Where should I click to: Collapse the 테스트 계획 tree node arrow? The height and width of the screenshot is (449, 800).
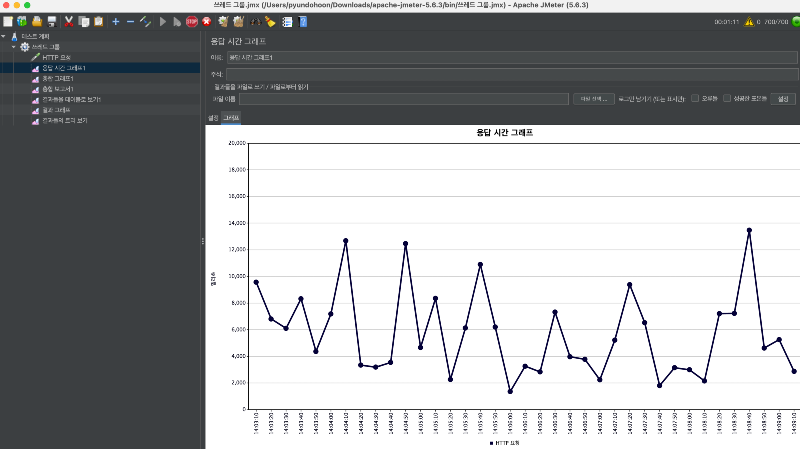pos(4,36)
